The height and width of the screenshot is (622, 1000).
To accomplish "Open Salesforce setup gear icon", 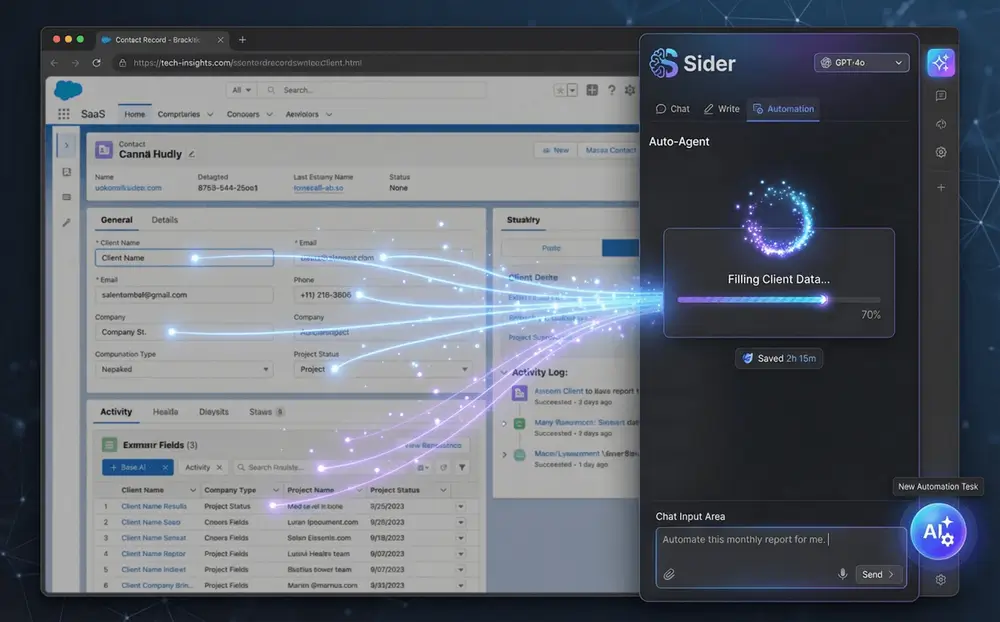I will pos(630,90).
